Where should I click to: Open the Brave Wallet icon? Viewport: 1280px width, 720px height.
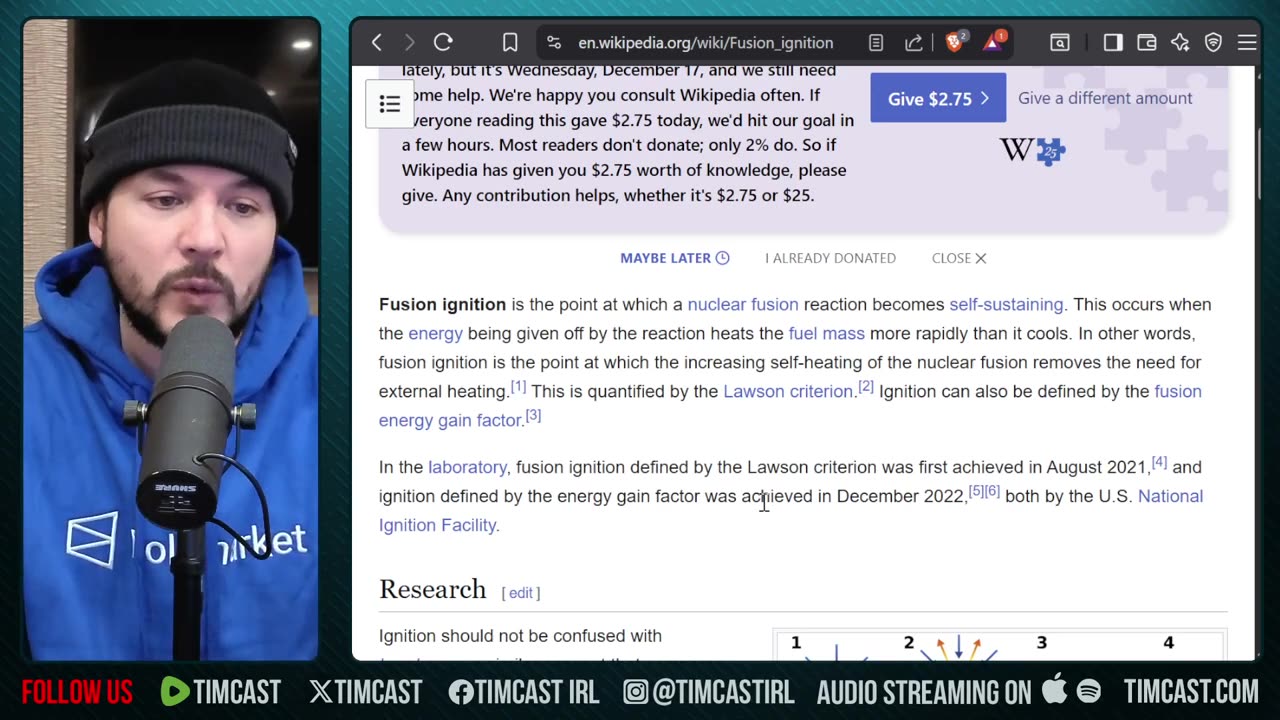click(1147, 43)
